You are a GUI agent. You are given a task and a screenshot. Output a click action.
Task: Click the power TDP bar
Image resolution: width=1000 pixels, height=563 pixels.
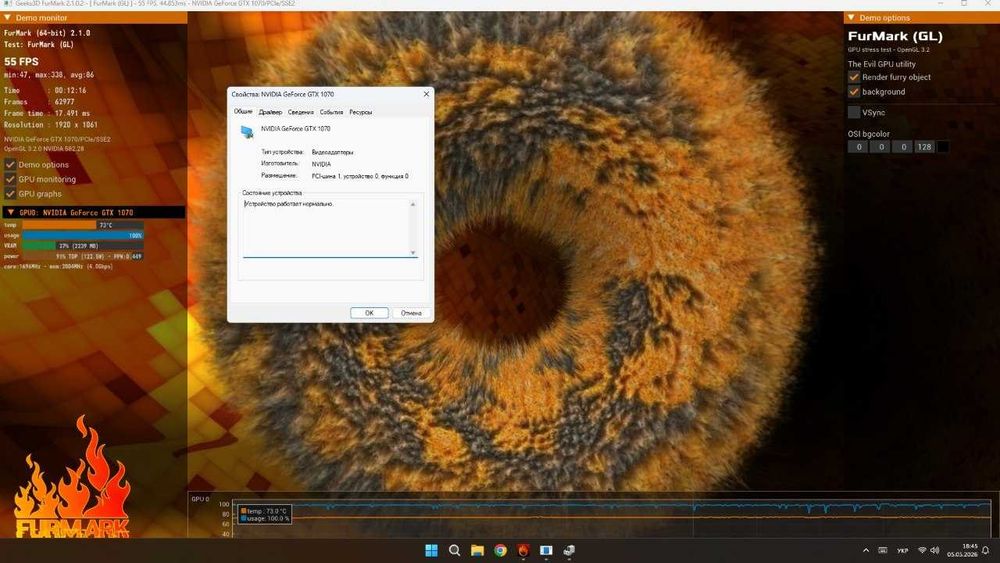point(82,256)
